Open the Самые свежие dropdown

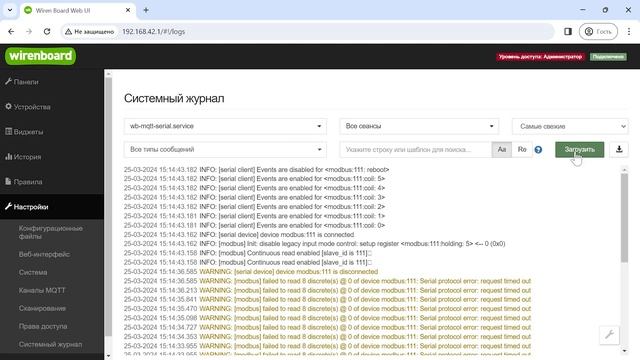click(x=570, y=127)
